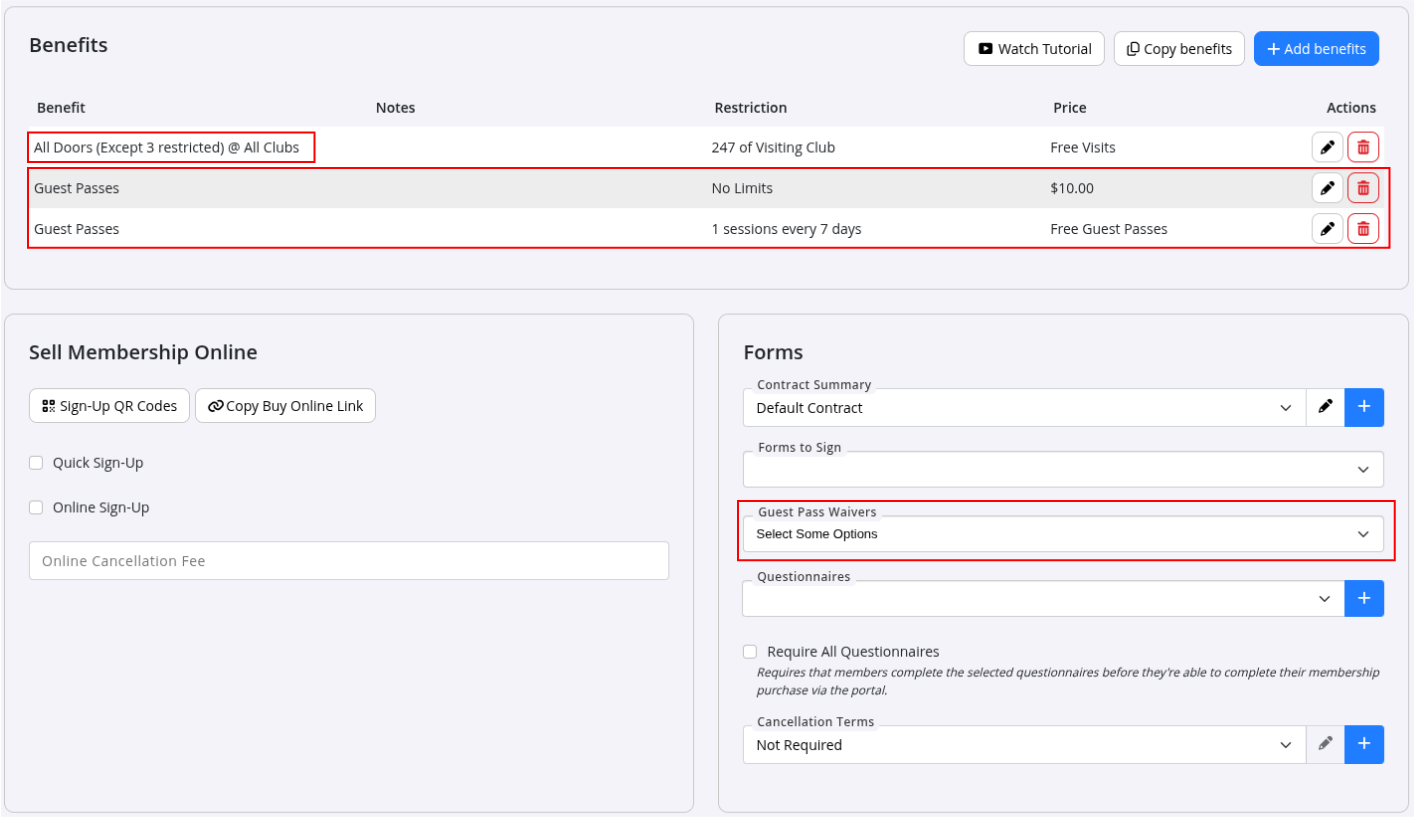Add a new contract with the plus button
The image size is (1414, 817).
1364,407
